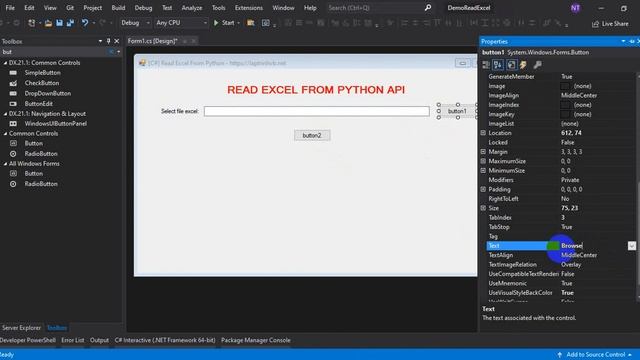Select the Modifiers property row
This screenshot has width=640, height=360.
[x=561, y=180]
